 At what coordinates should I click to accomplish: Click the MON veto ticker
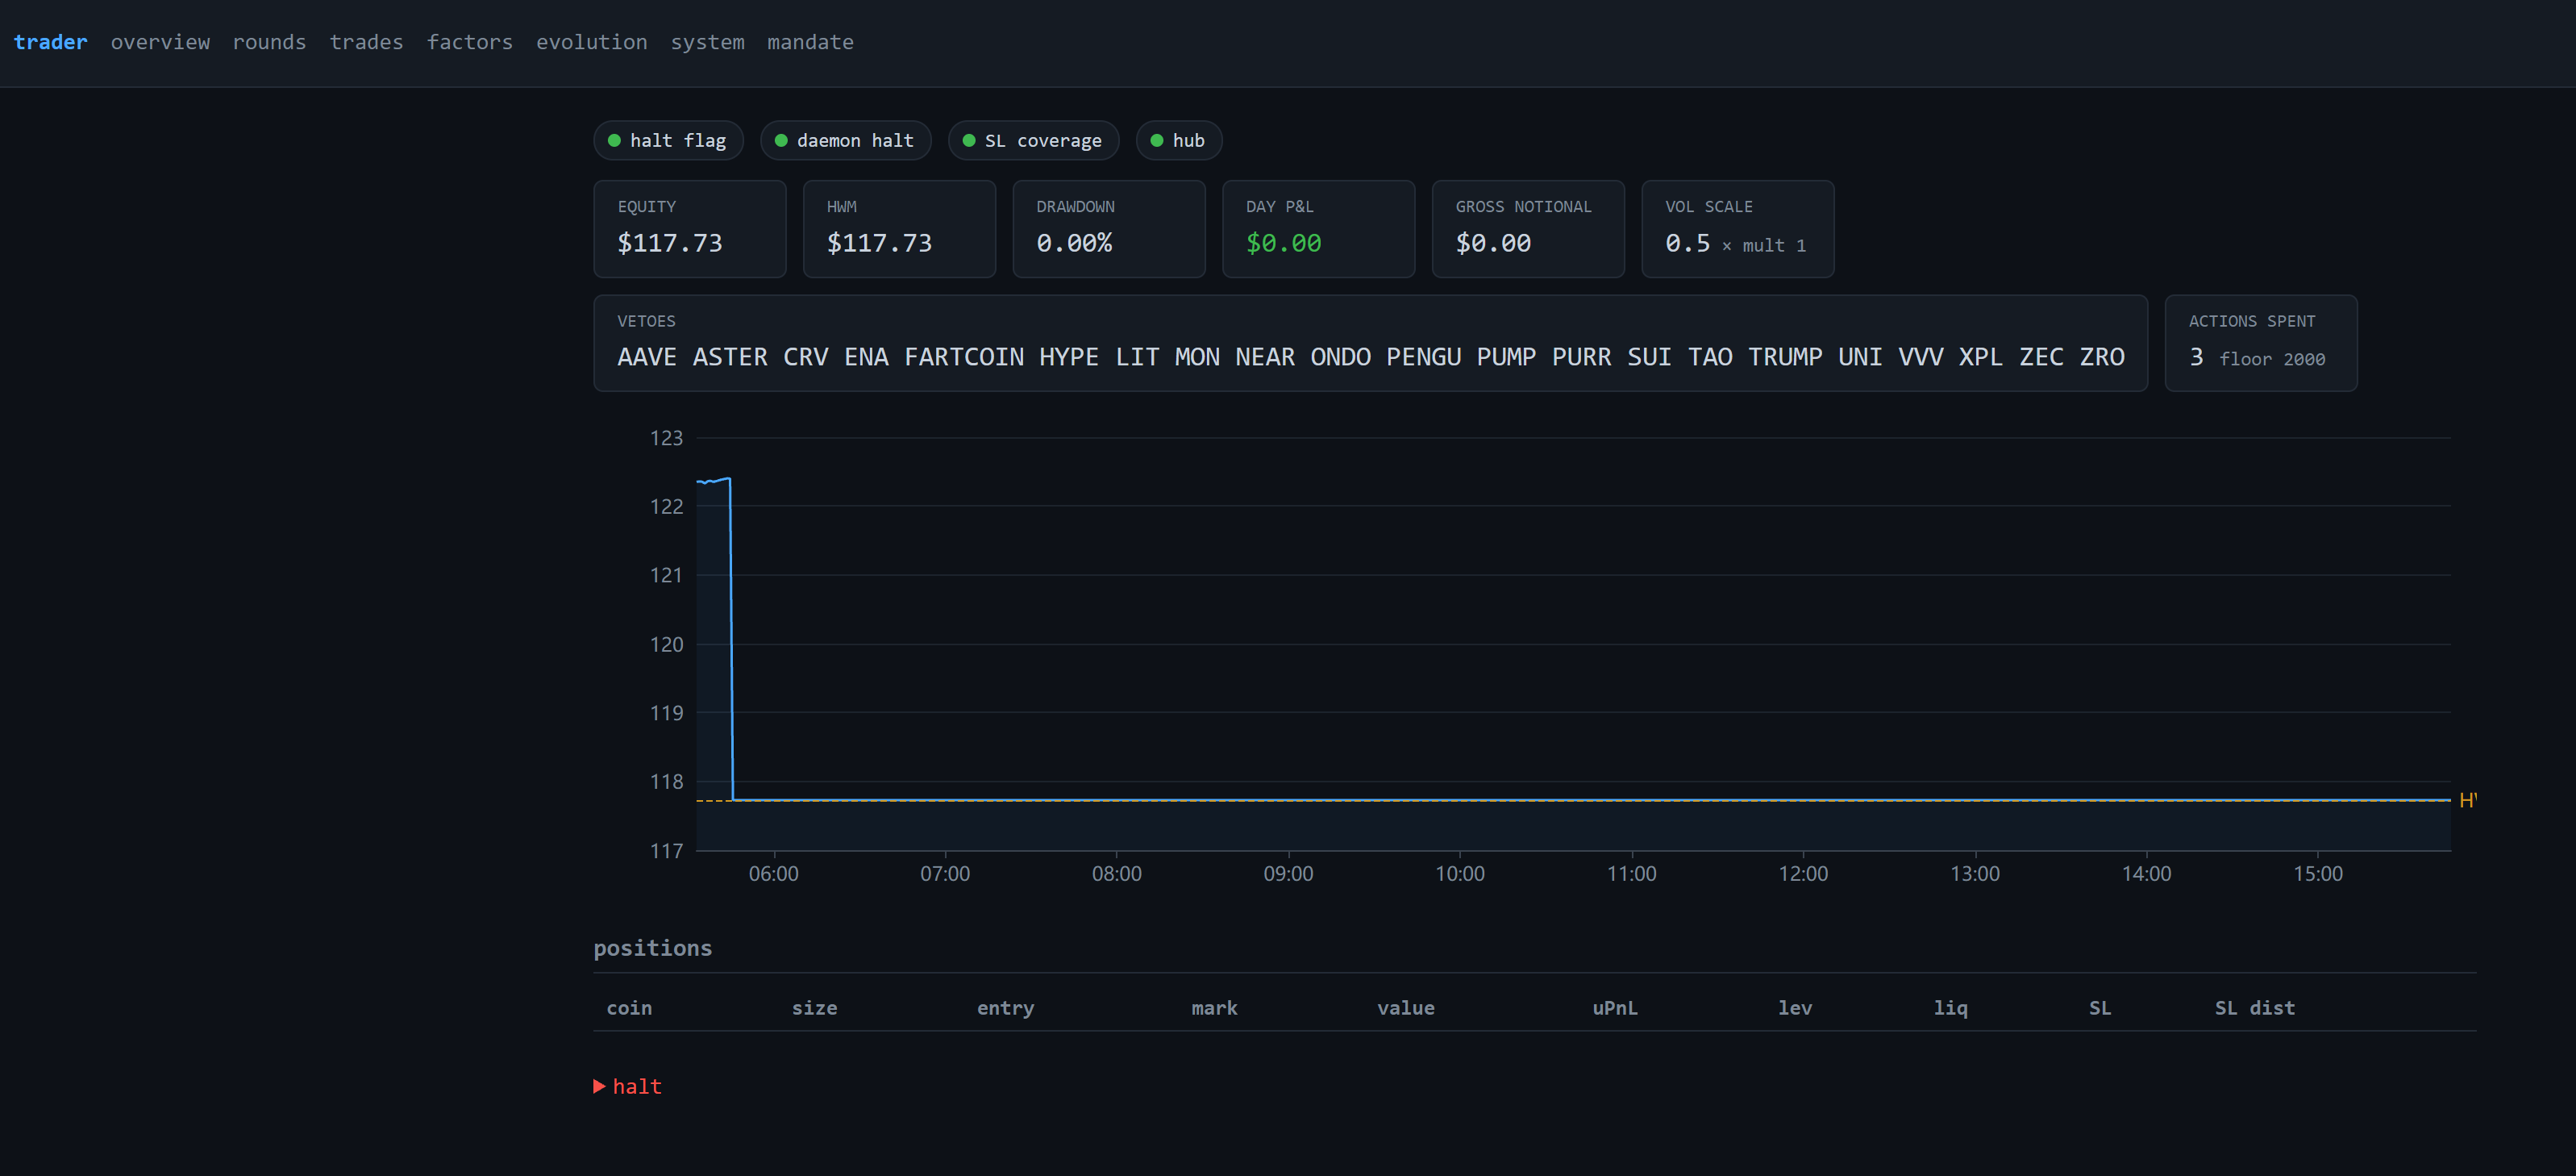tap(1197, 357)
